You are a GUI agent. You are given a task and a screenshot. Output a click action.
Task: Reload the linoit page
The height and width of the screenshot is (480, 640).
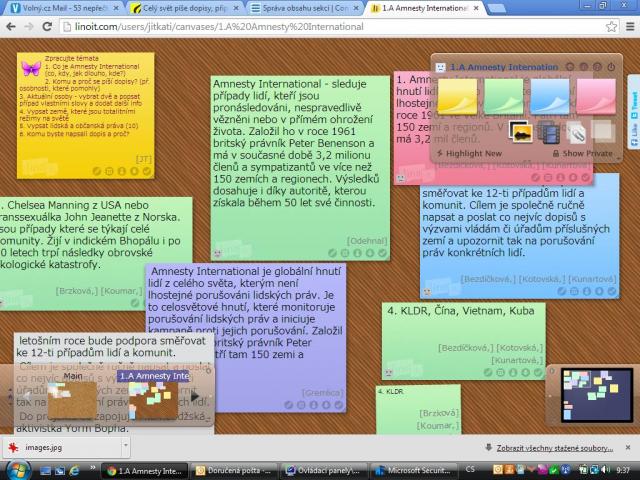pyautogui.click(x=47, y=27)
